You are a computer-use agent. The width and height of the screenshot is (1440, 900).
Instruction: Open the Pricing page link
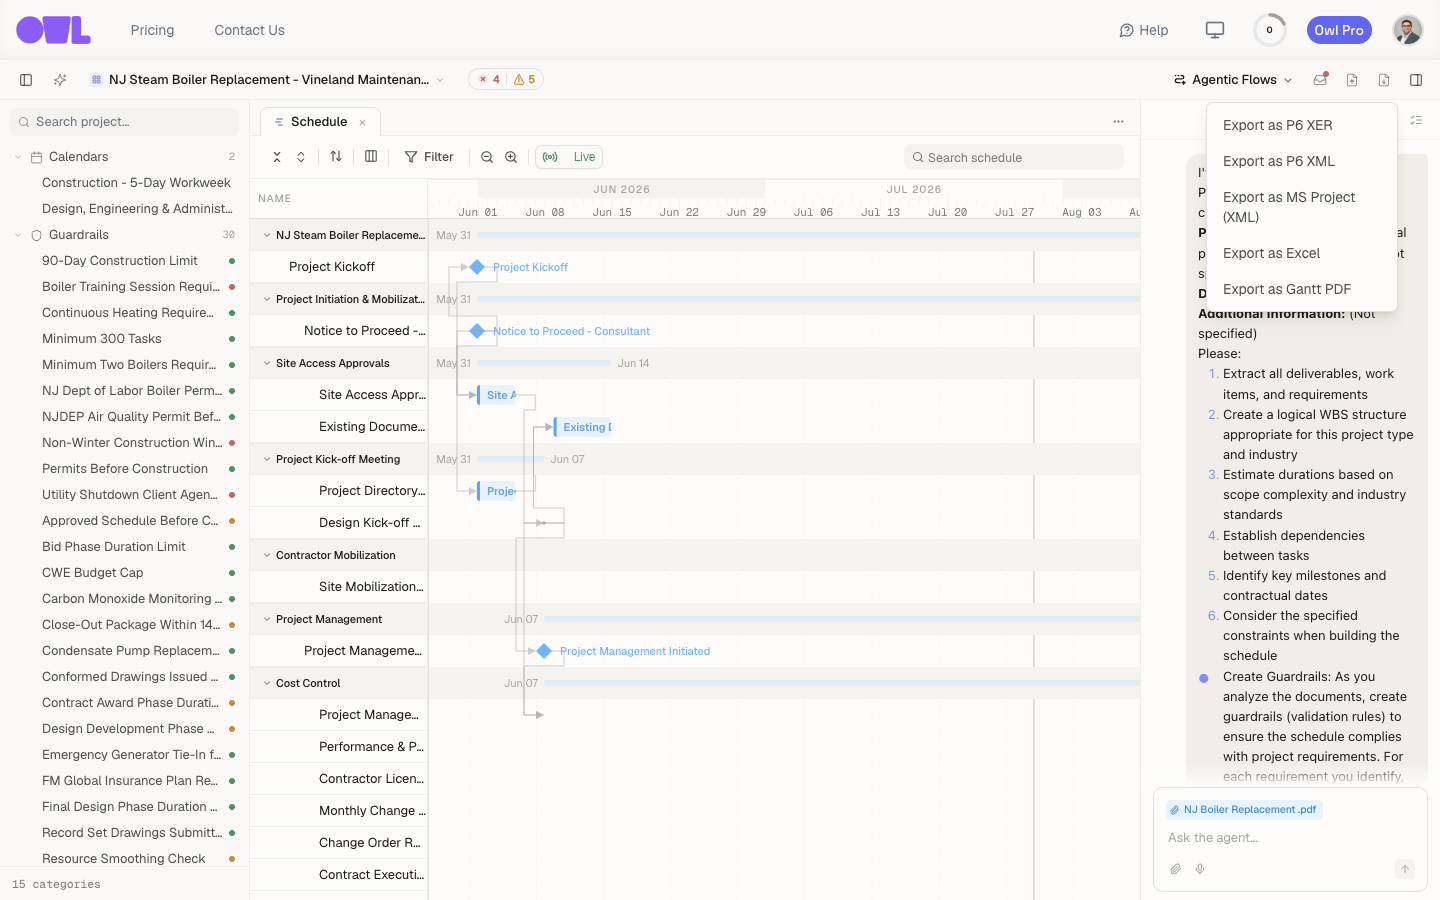click(152, 30)
